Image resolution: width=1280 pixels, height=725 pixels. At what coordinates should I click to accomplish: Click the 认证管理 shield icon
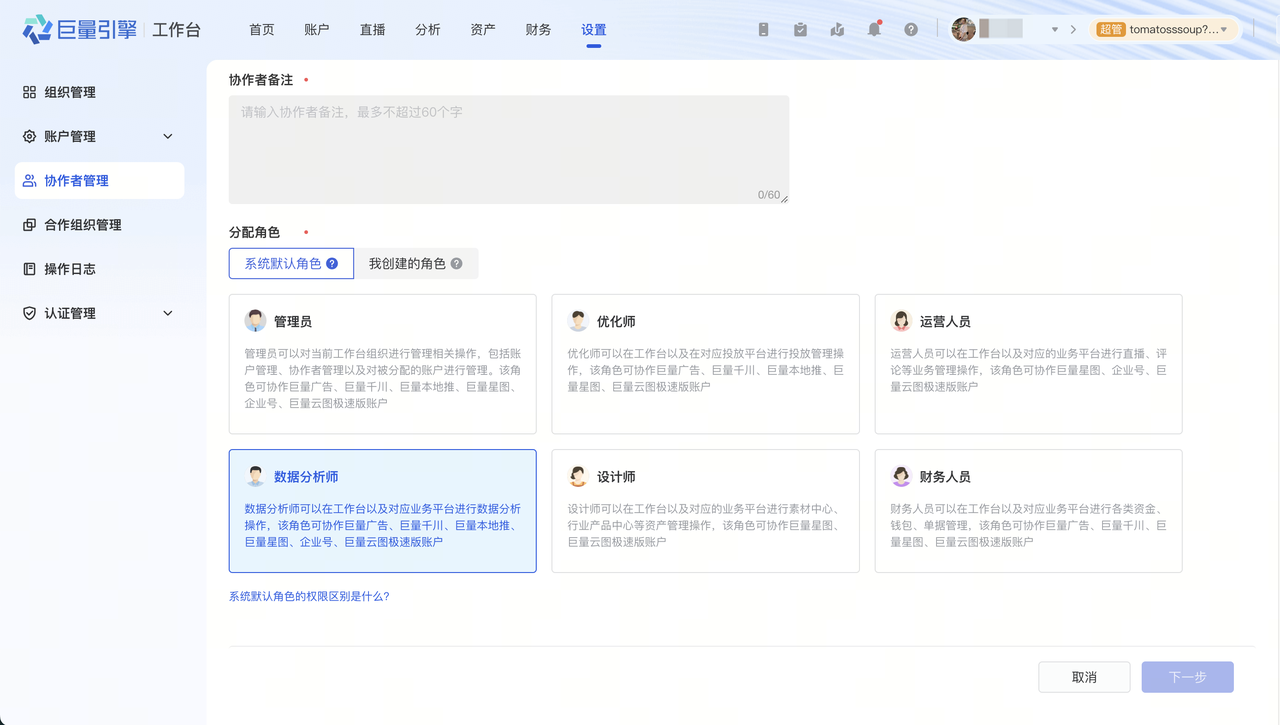[x=29, y=313]
